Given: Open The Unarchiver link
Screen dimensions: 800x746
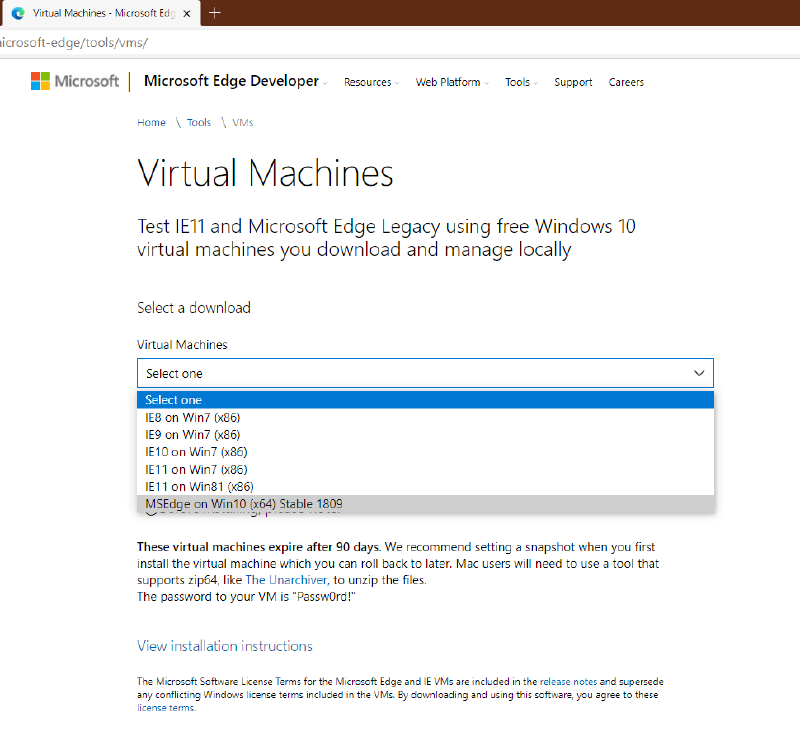Looking at the screenshot, I should pos(286,580).
